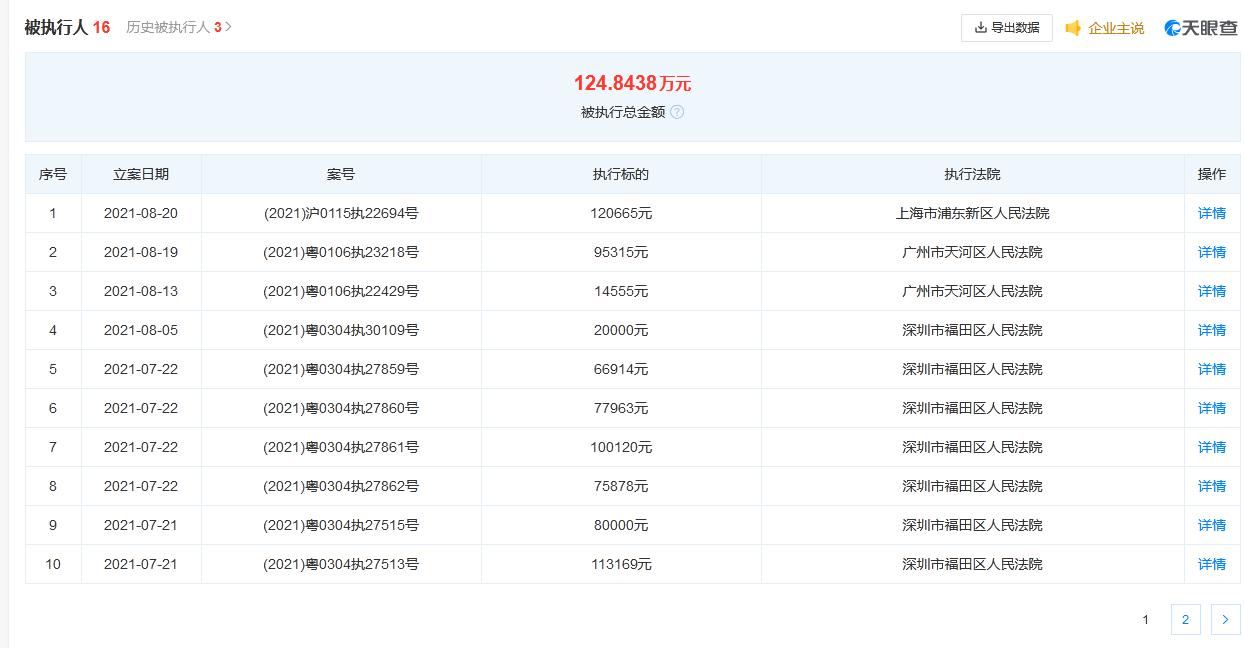Open 详情 for case 粤0304执27513号
This screenshot has width=1244, height=648.
coord(1211,564)
